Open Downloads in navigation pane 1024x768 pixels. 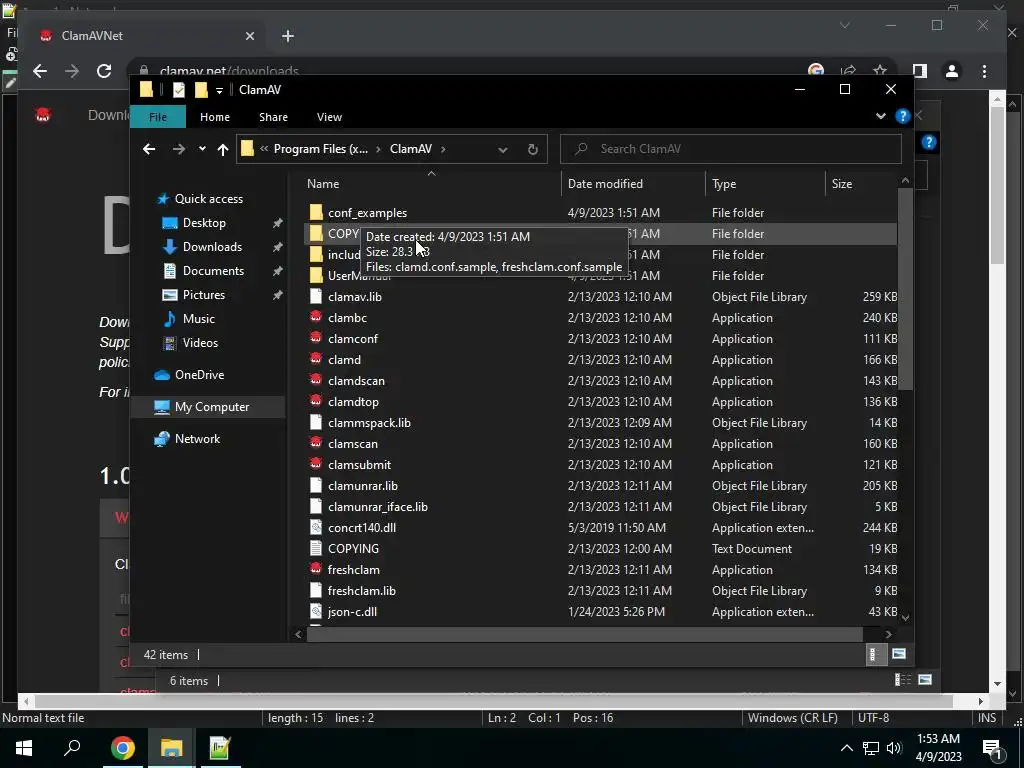[x=212, y=247]
